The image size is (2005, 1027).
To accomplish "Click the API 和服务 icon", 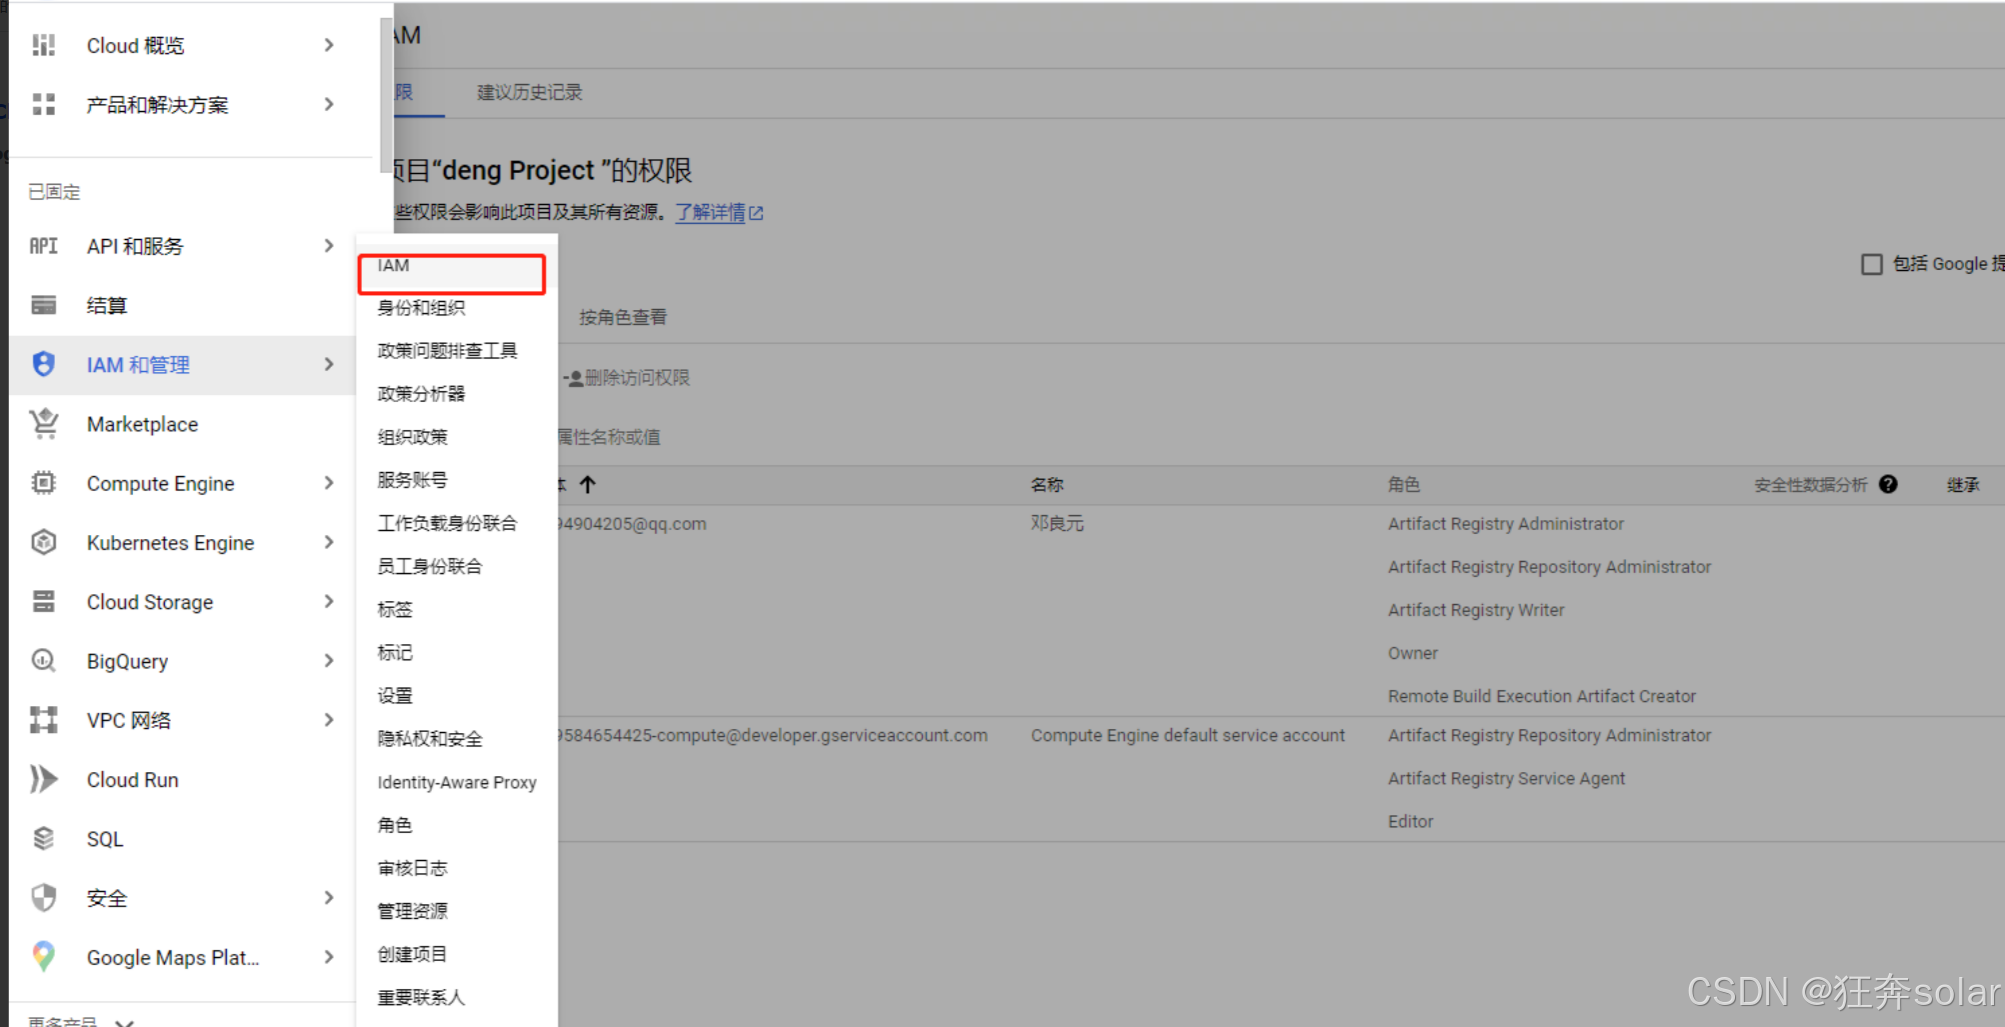I will click(43, 246).
